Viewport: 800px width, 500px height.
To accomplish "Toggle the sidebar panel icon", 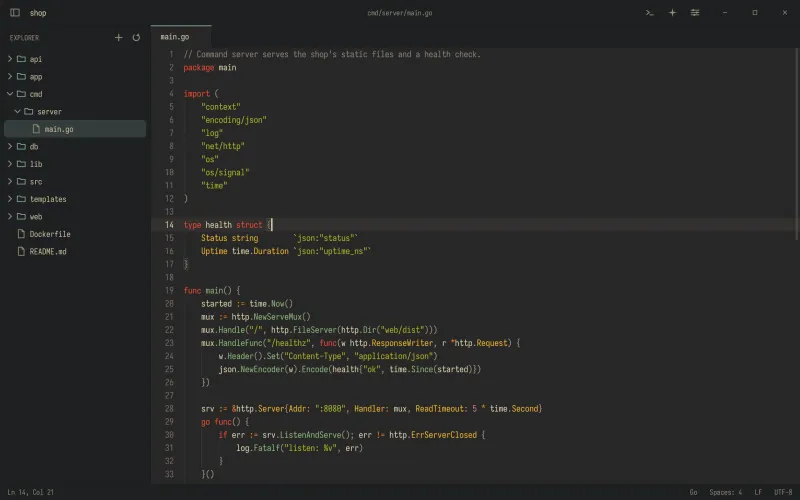I will pyautogui.click(x=15, y=13).
